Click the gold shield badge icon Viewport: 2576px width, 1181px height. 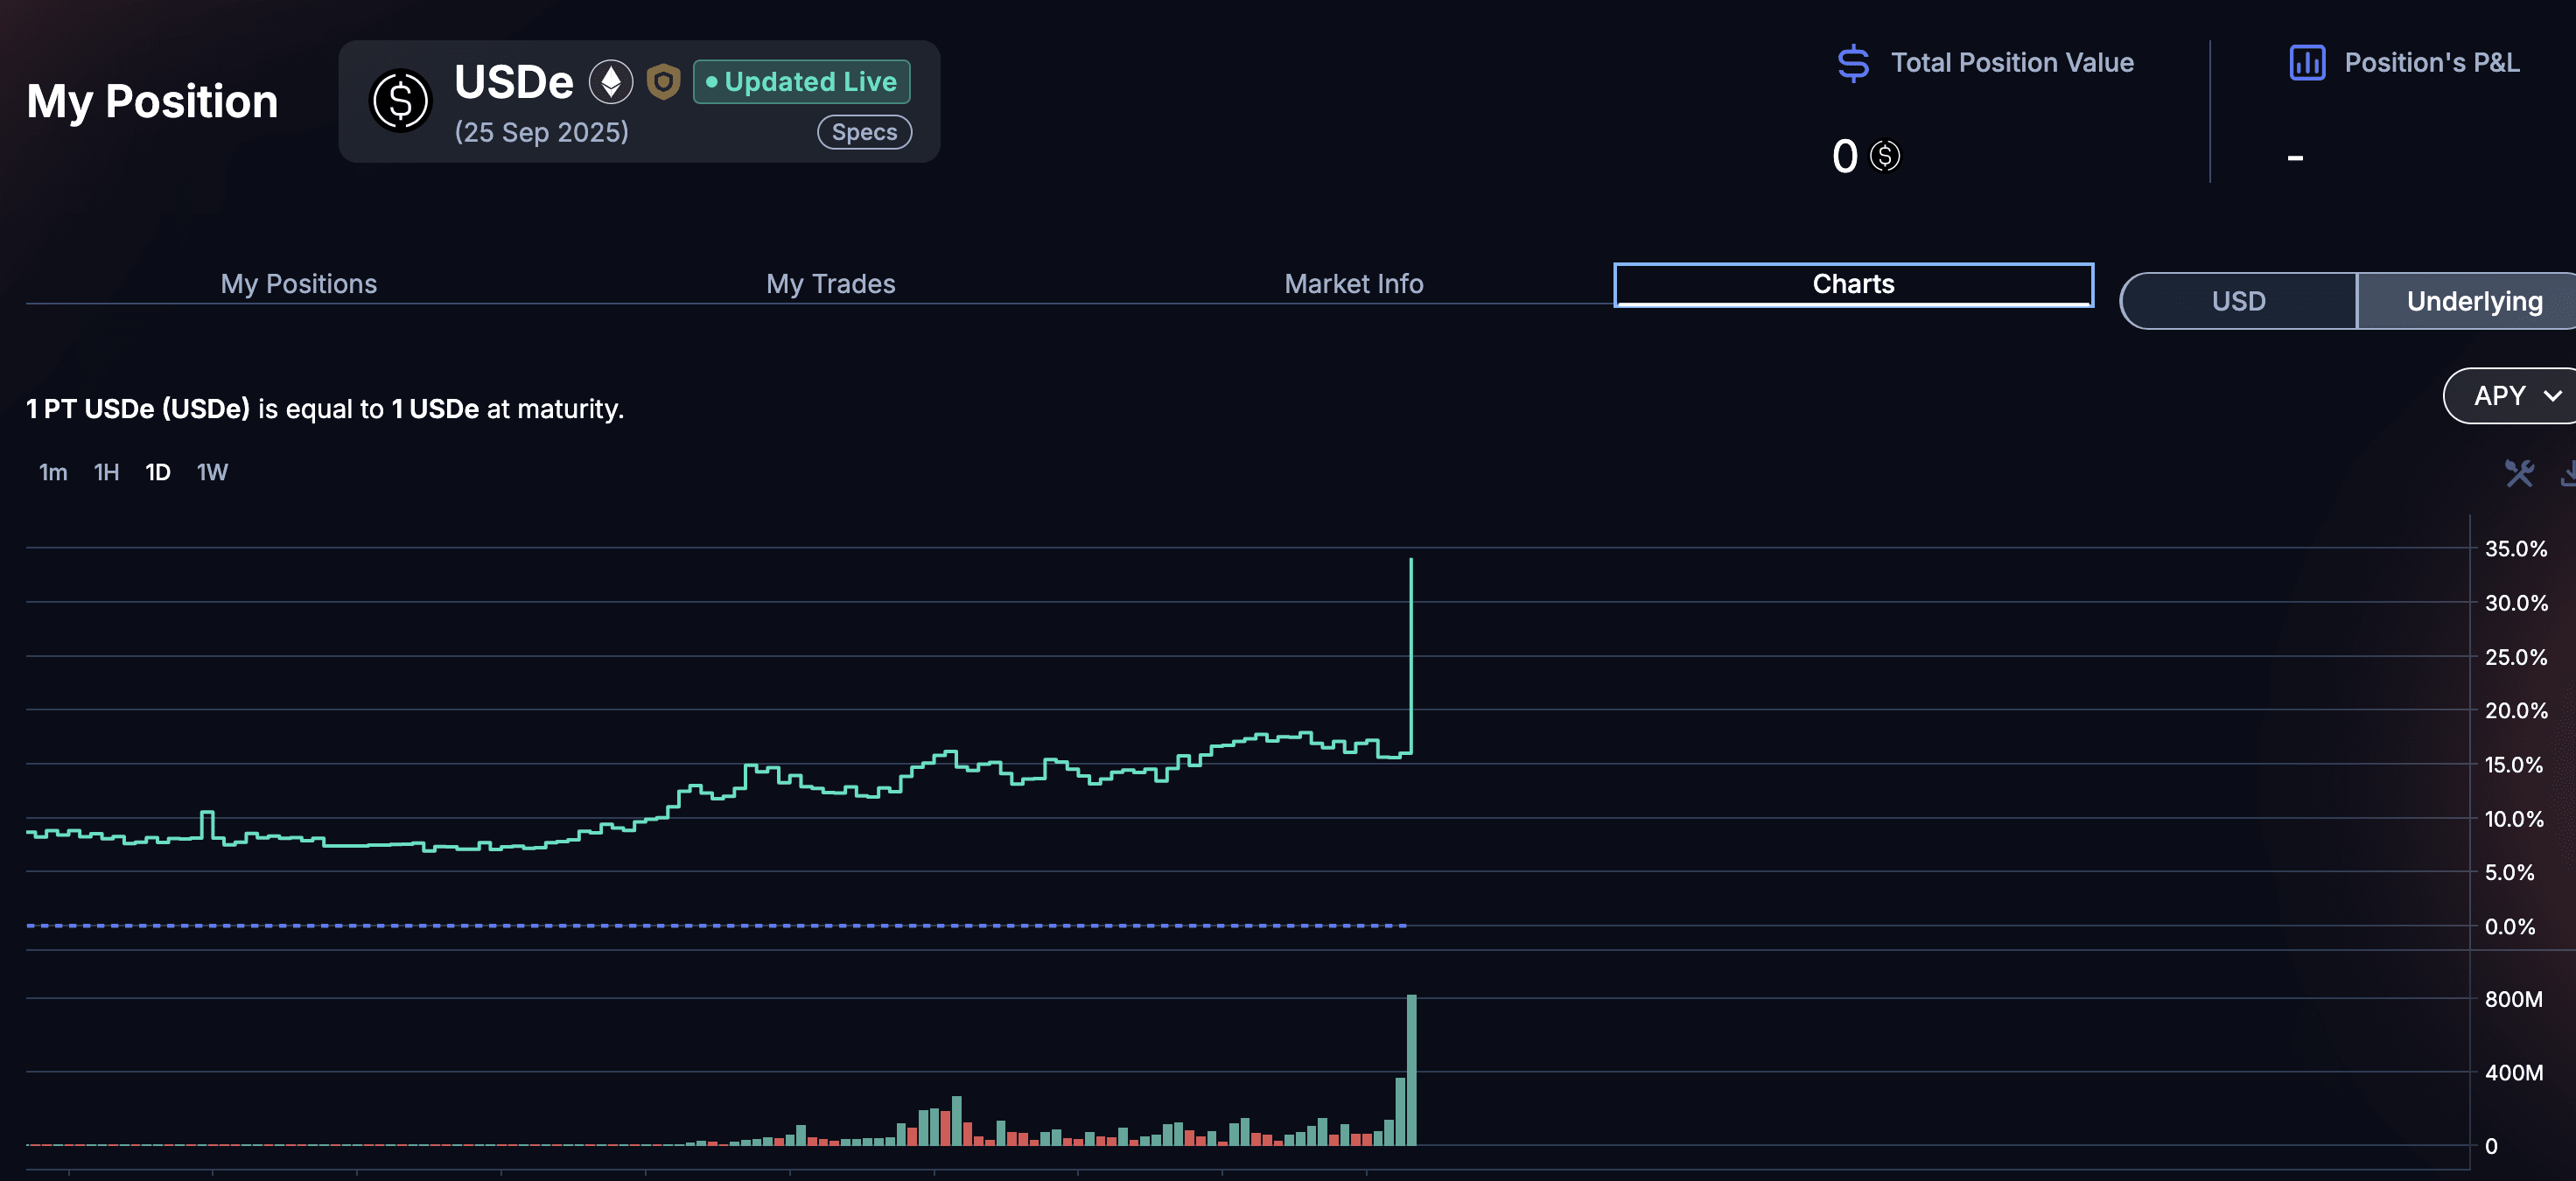(662, 82)
